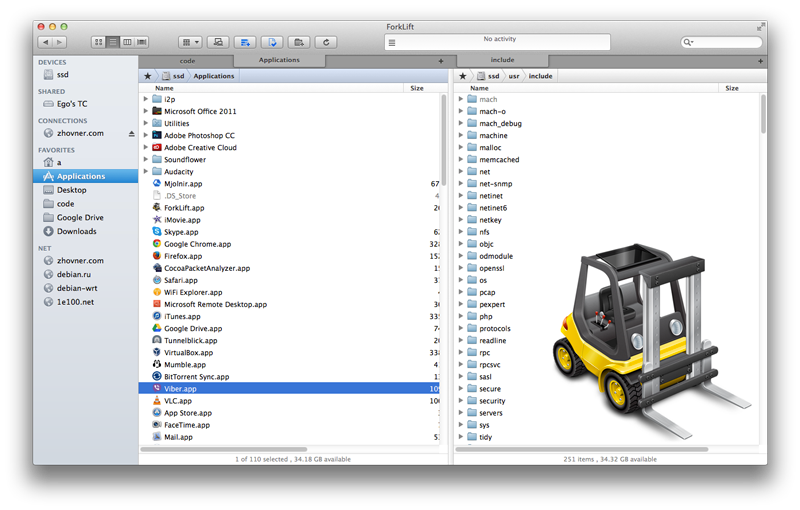Screen dimensions: 800x510
Task: Eject the zhovner.com connection
Action: (x=132, y=134)
